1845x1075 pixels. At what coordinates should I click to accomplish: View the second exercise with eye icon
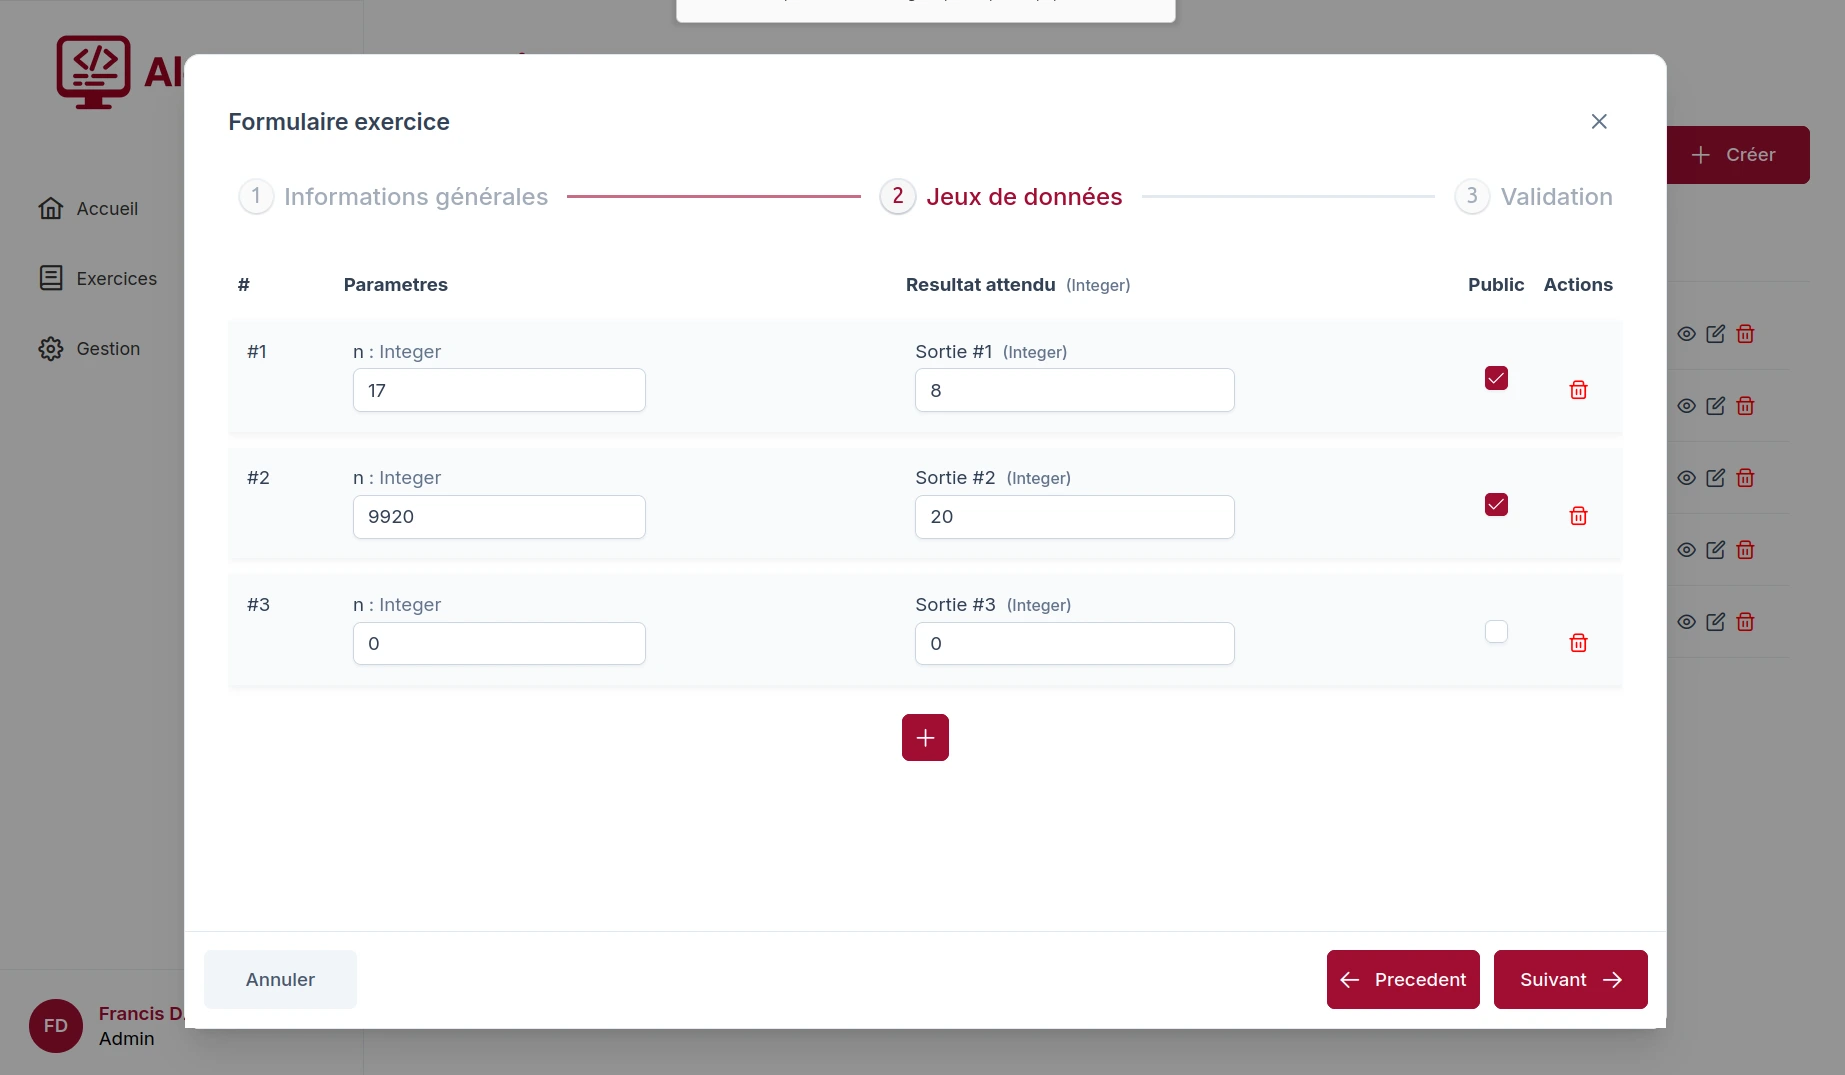1686,406
